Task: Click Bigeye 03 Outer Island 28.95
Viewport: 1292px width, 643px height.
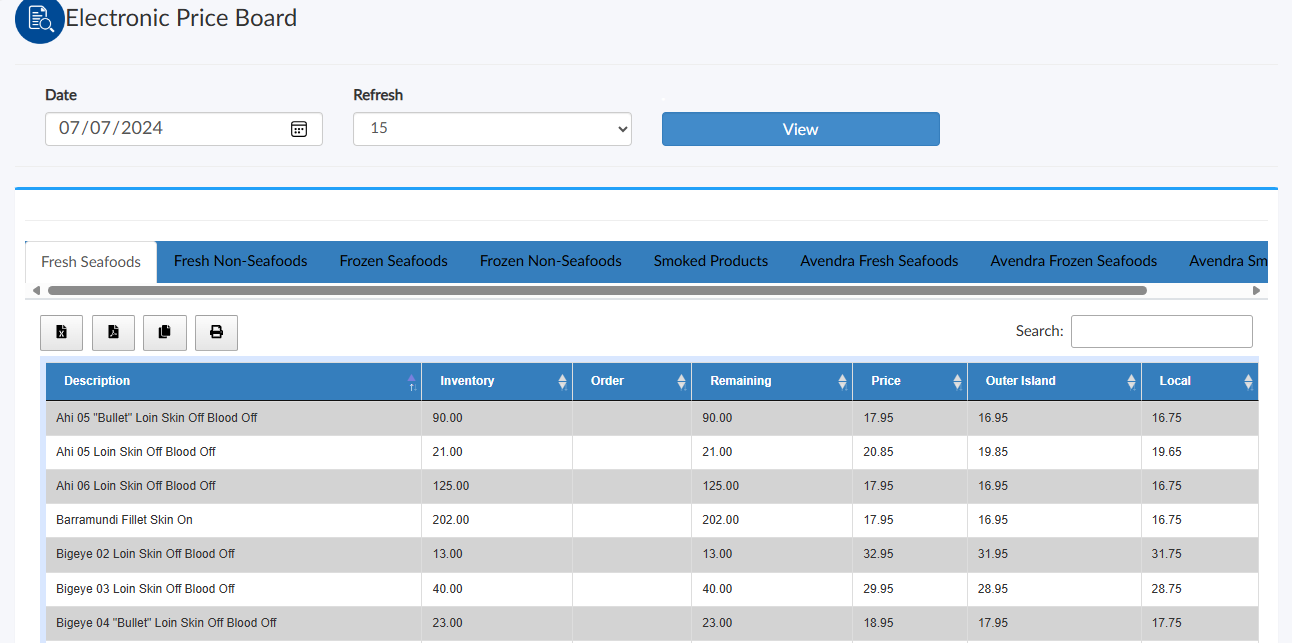Action: [993, 589]
